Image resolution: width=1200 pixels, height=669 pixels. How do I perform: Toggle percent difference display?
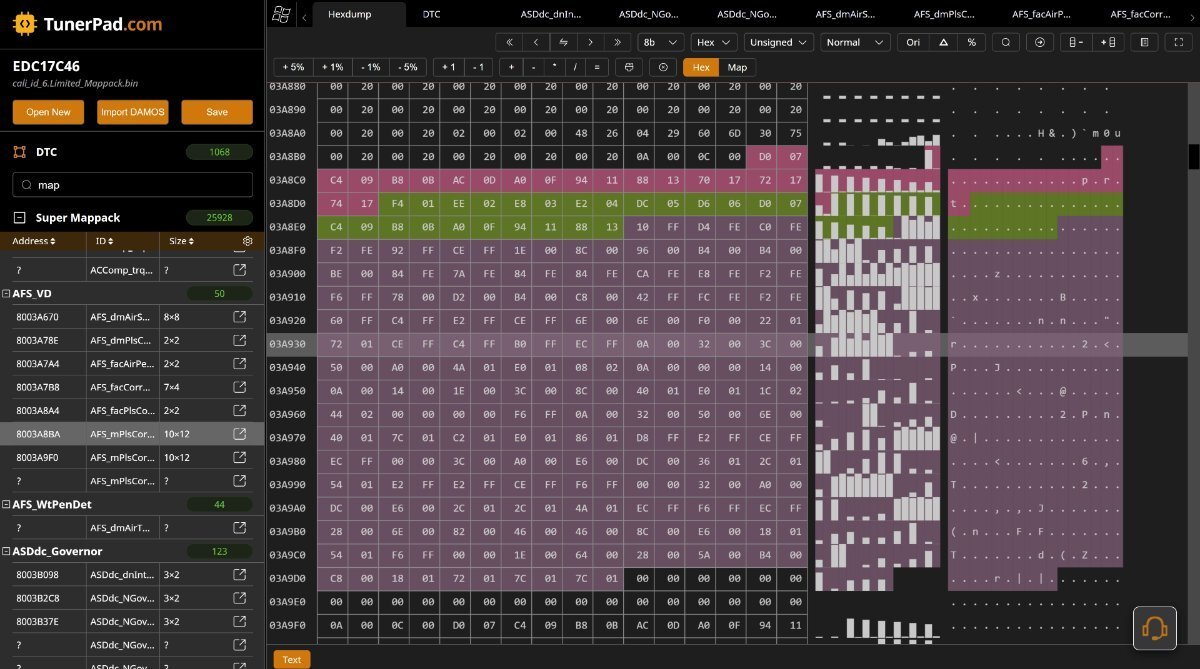pos(970,42)
